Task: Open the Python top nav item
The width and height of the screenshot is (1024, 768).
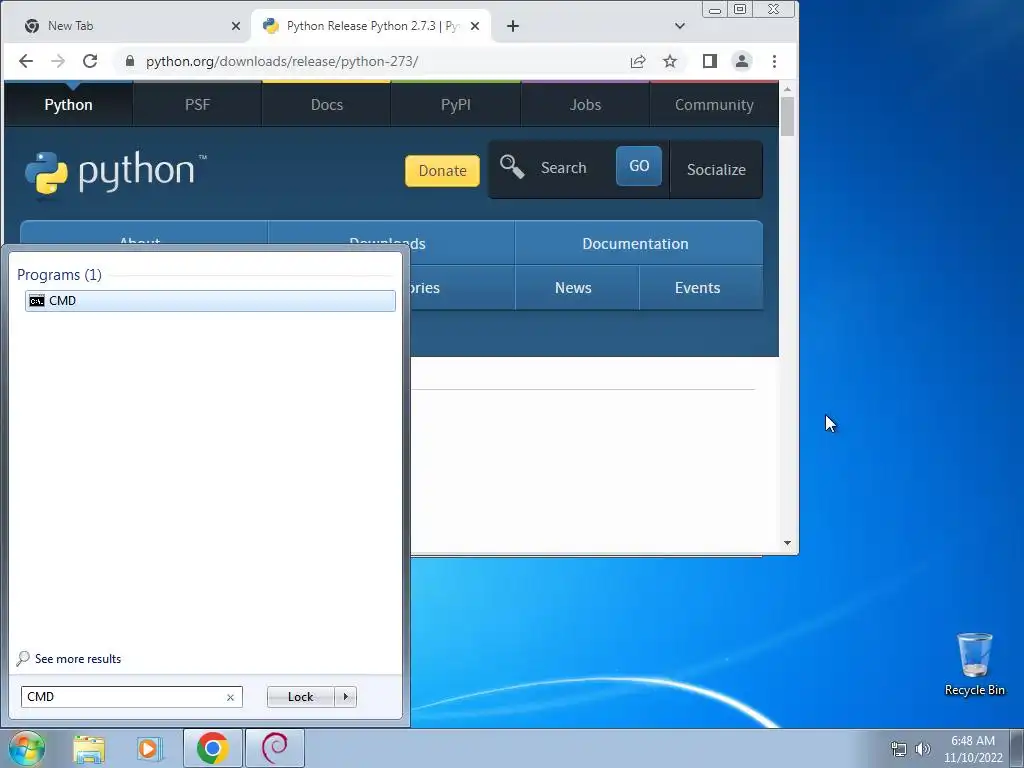Action: pos(69,104)
